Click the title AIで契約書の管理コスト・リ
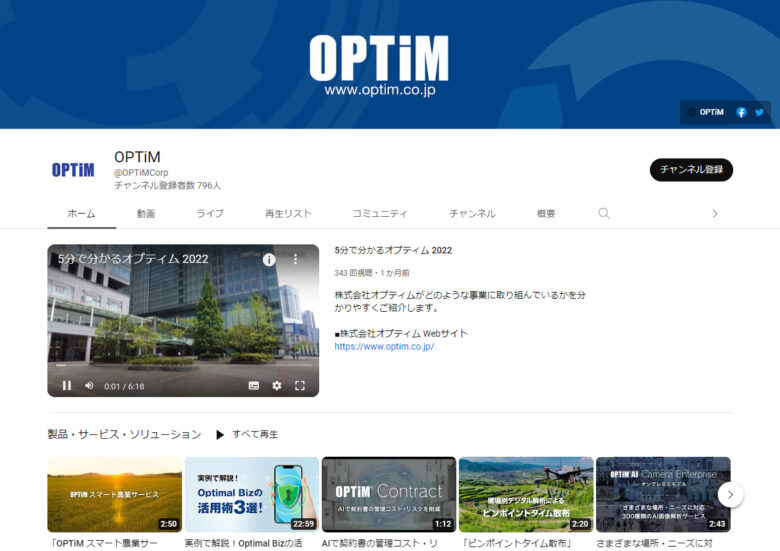 (380, 544)
